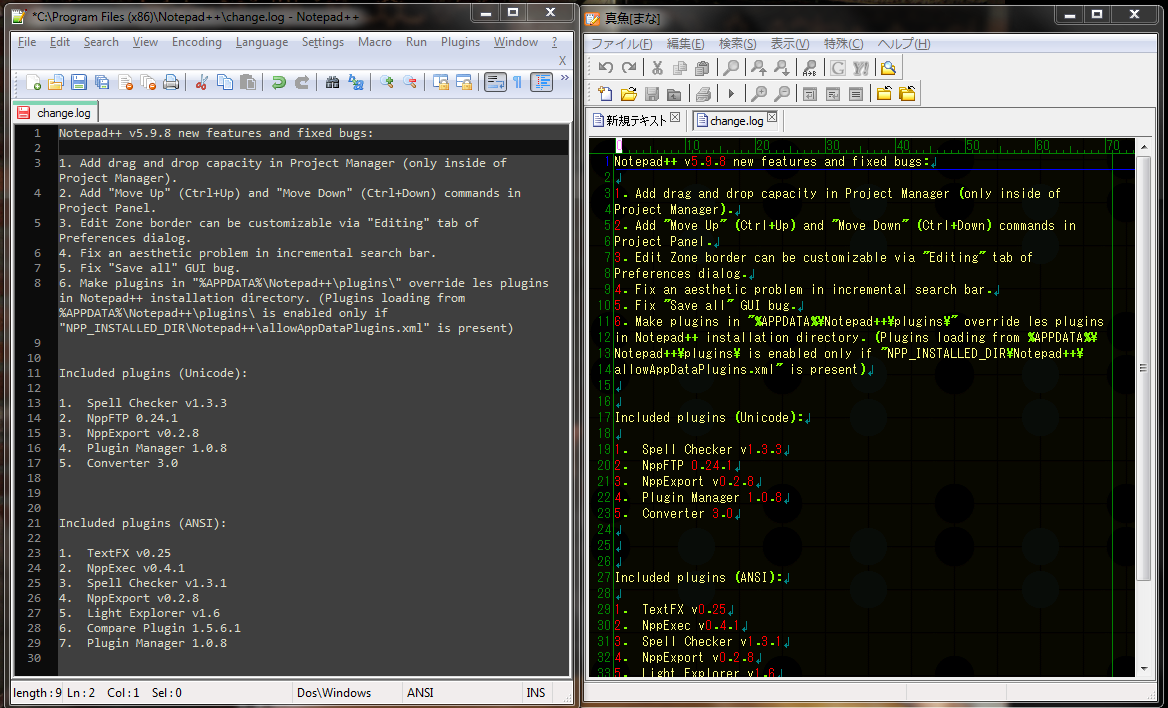Open the Plugins menu in Notepad++
This screenshot has height=708, width=1168.
tap(460, 42)
